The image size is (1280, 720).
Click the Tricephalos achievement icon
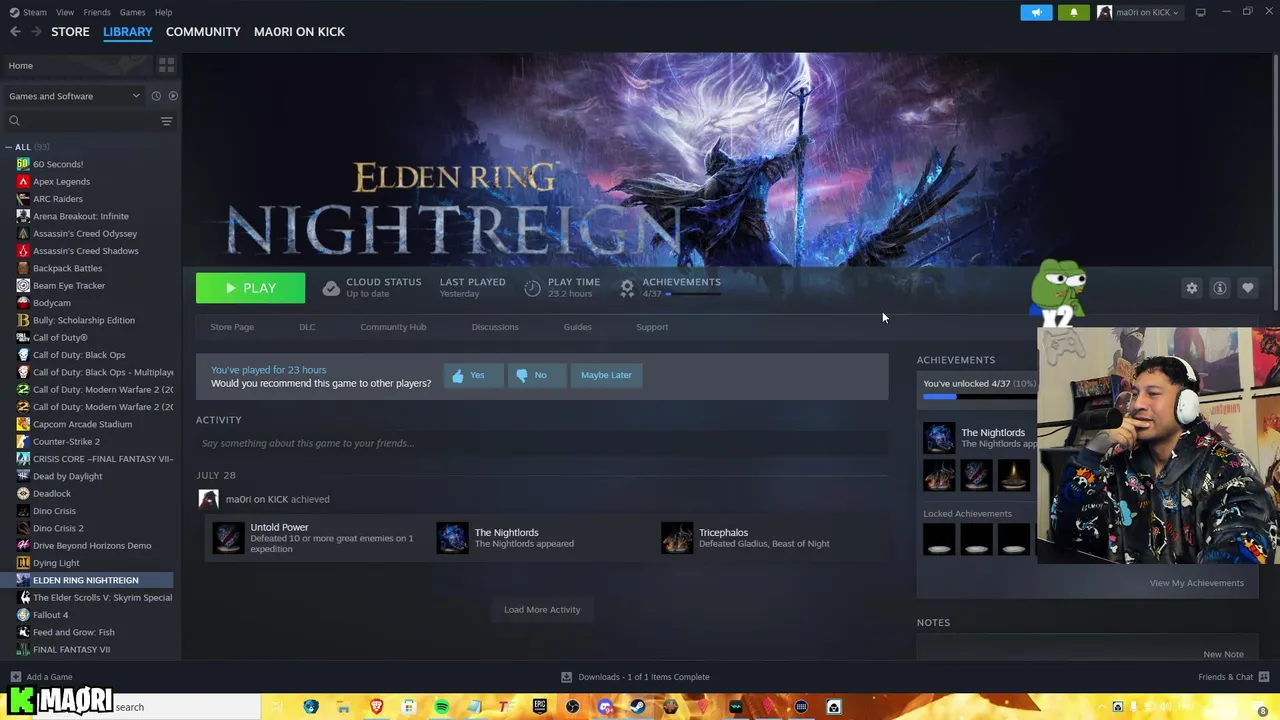pyautogui.click(x=677, y=538)
